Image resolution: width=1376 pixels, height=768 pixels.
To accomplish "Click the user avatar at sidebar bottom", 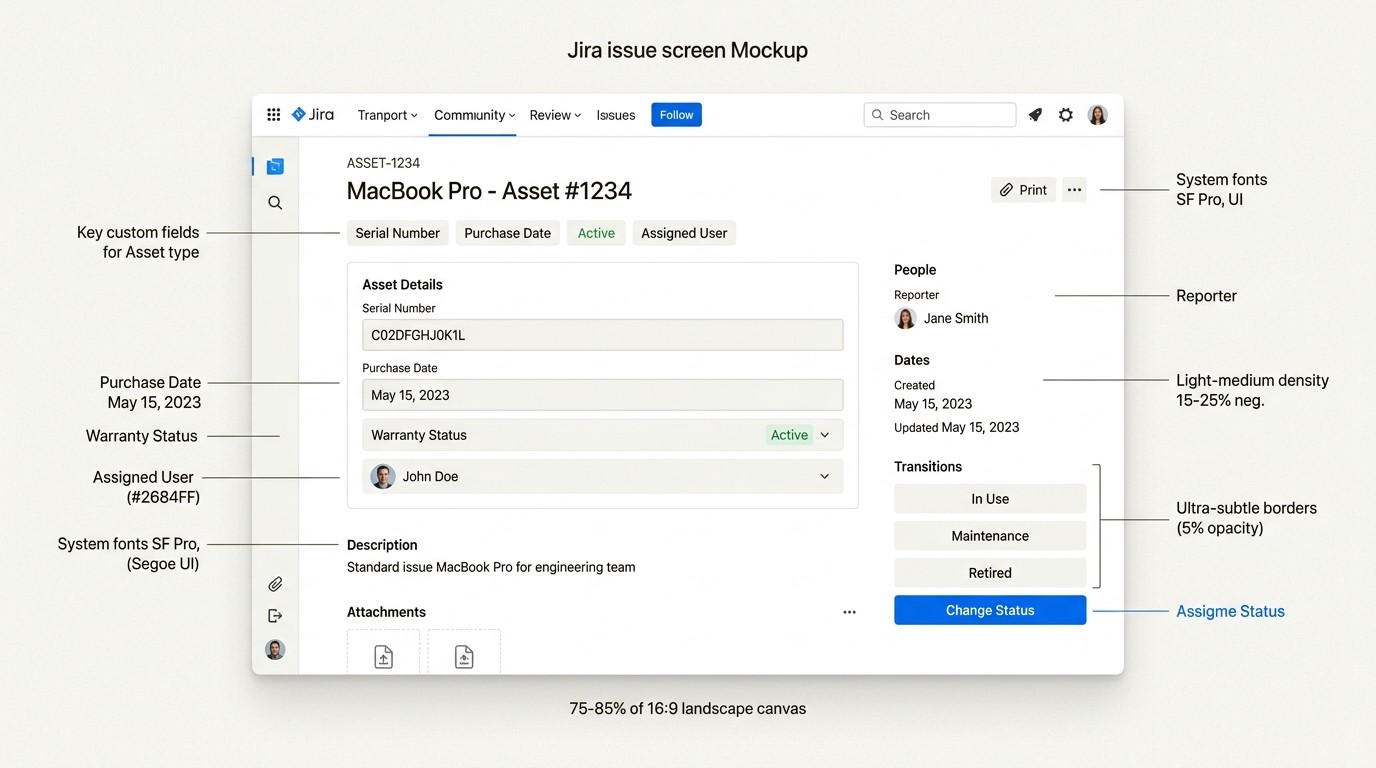I will (275, 649).
